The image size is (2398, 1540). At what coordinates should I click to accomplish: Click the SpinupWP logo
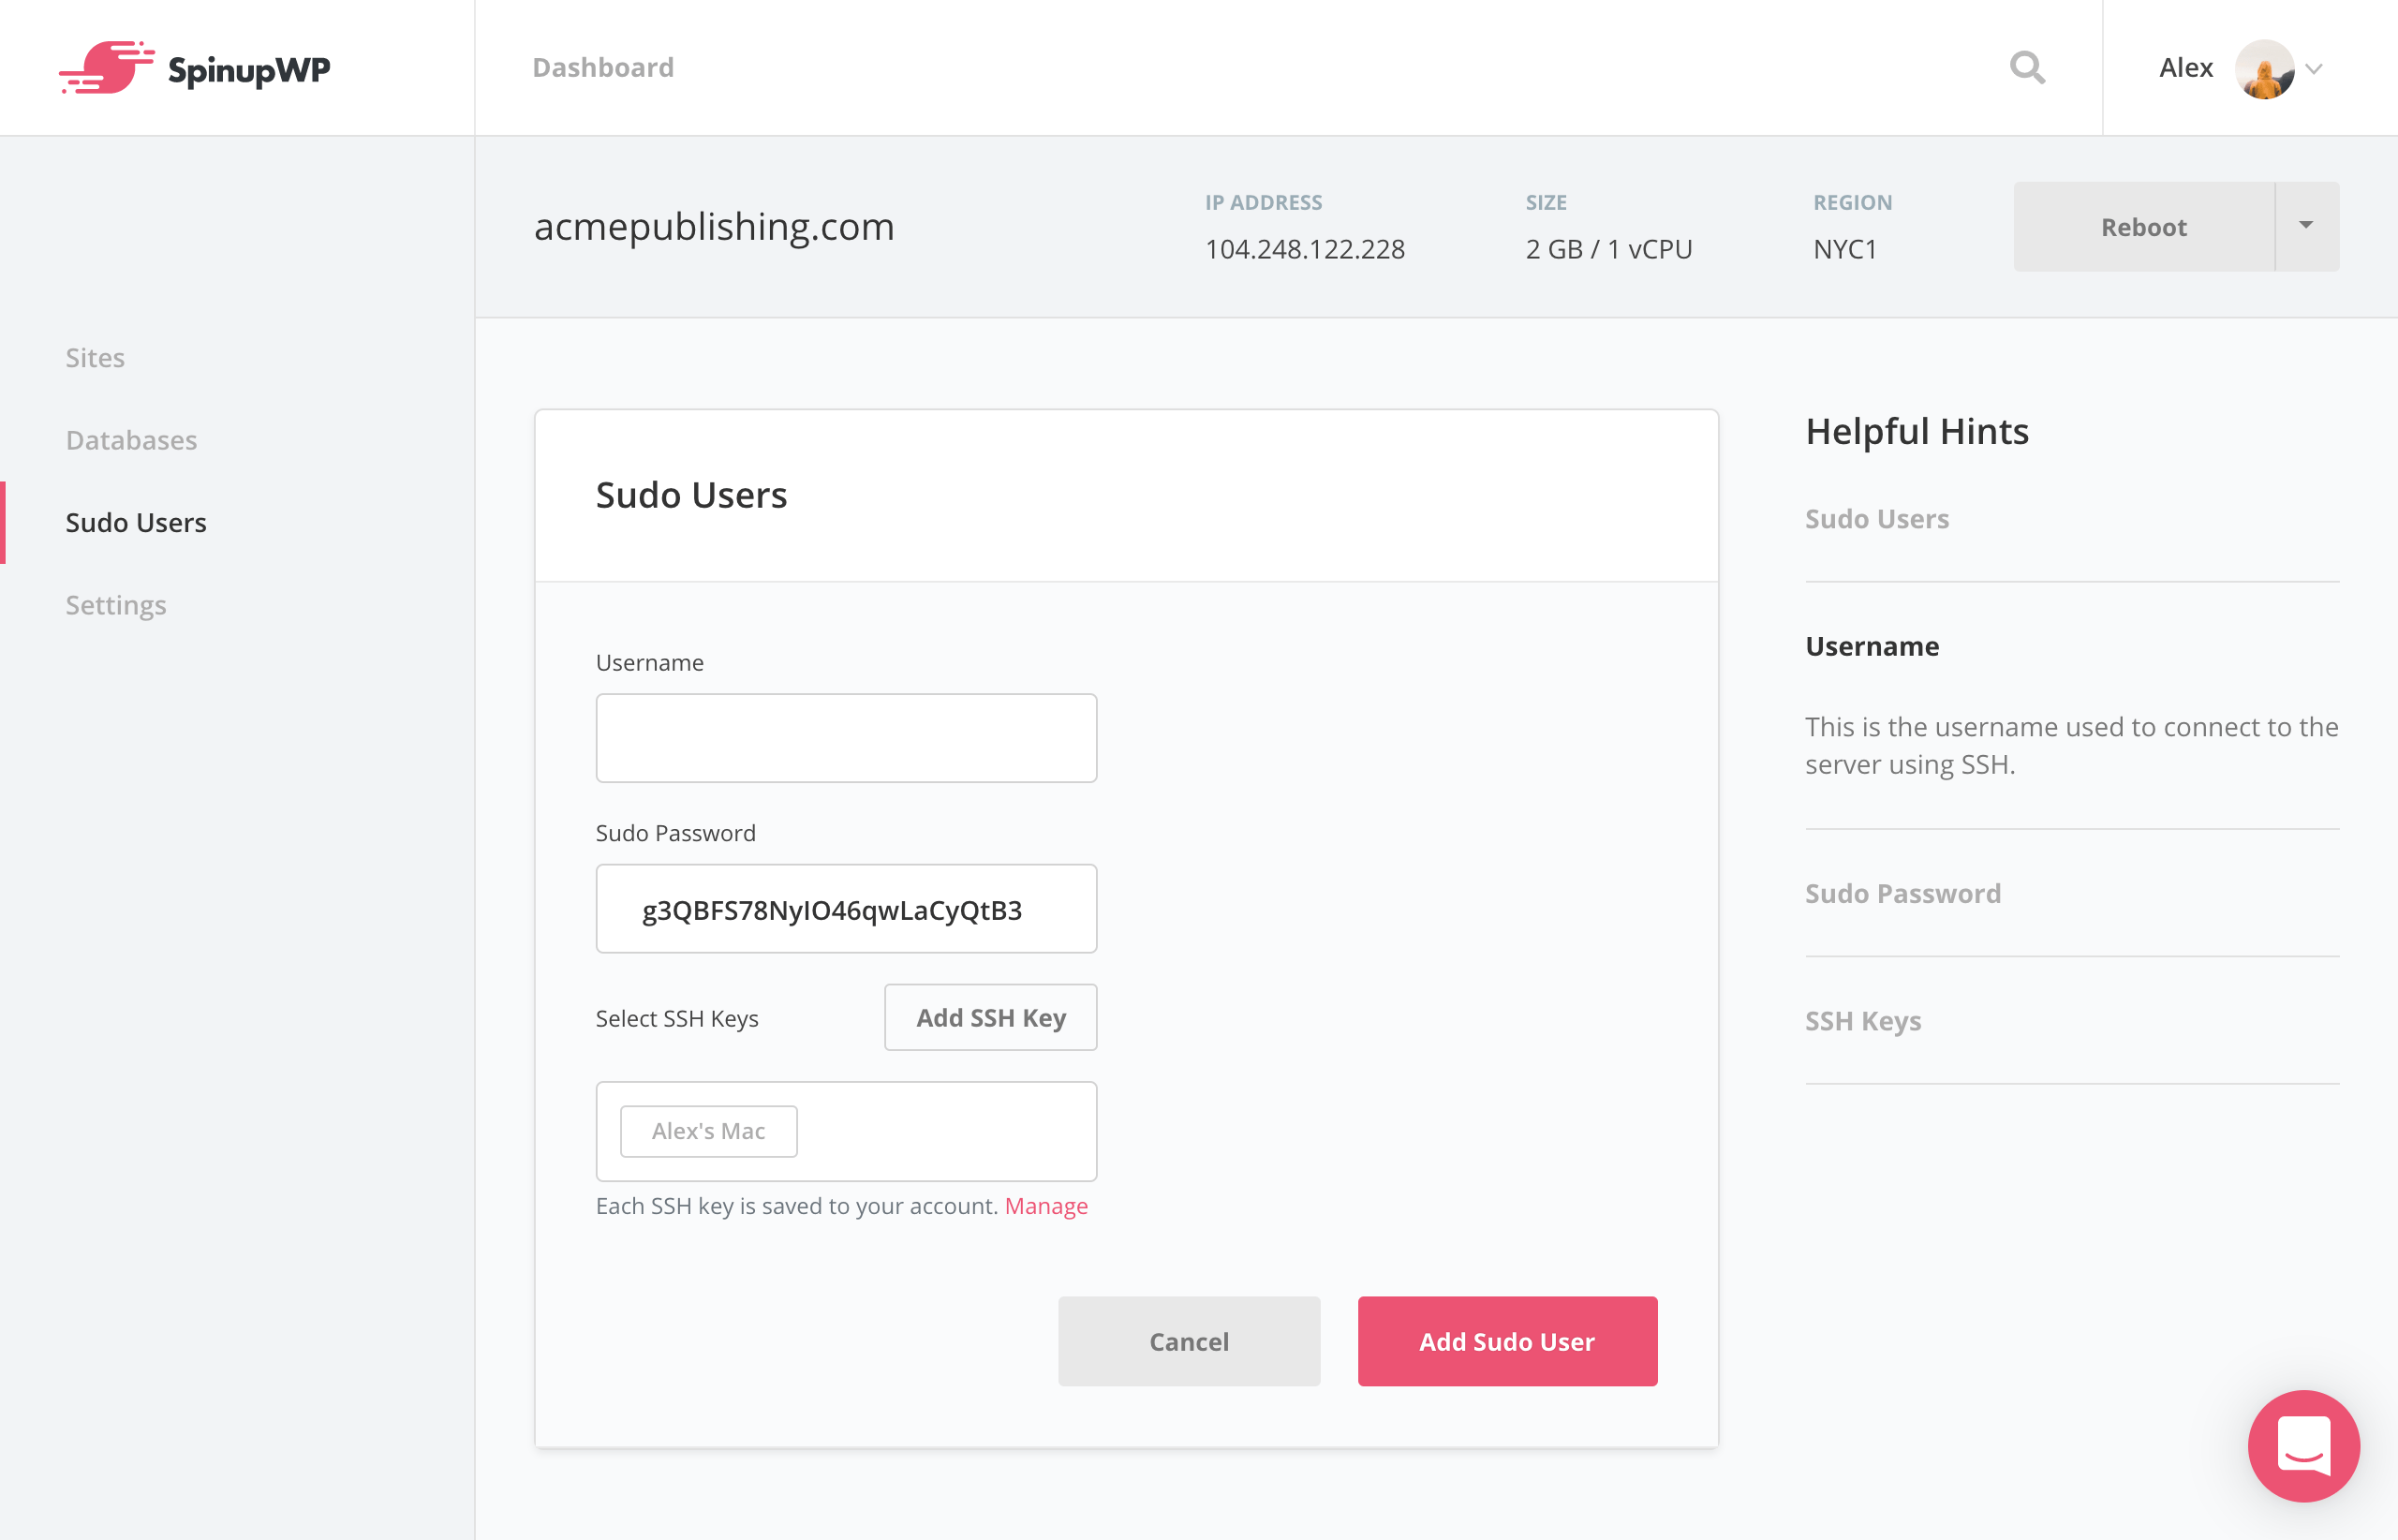click(194, 68)
